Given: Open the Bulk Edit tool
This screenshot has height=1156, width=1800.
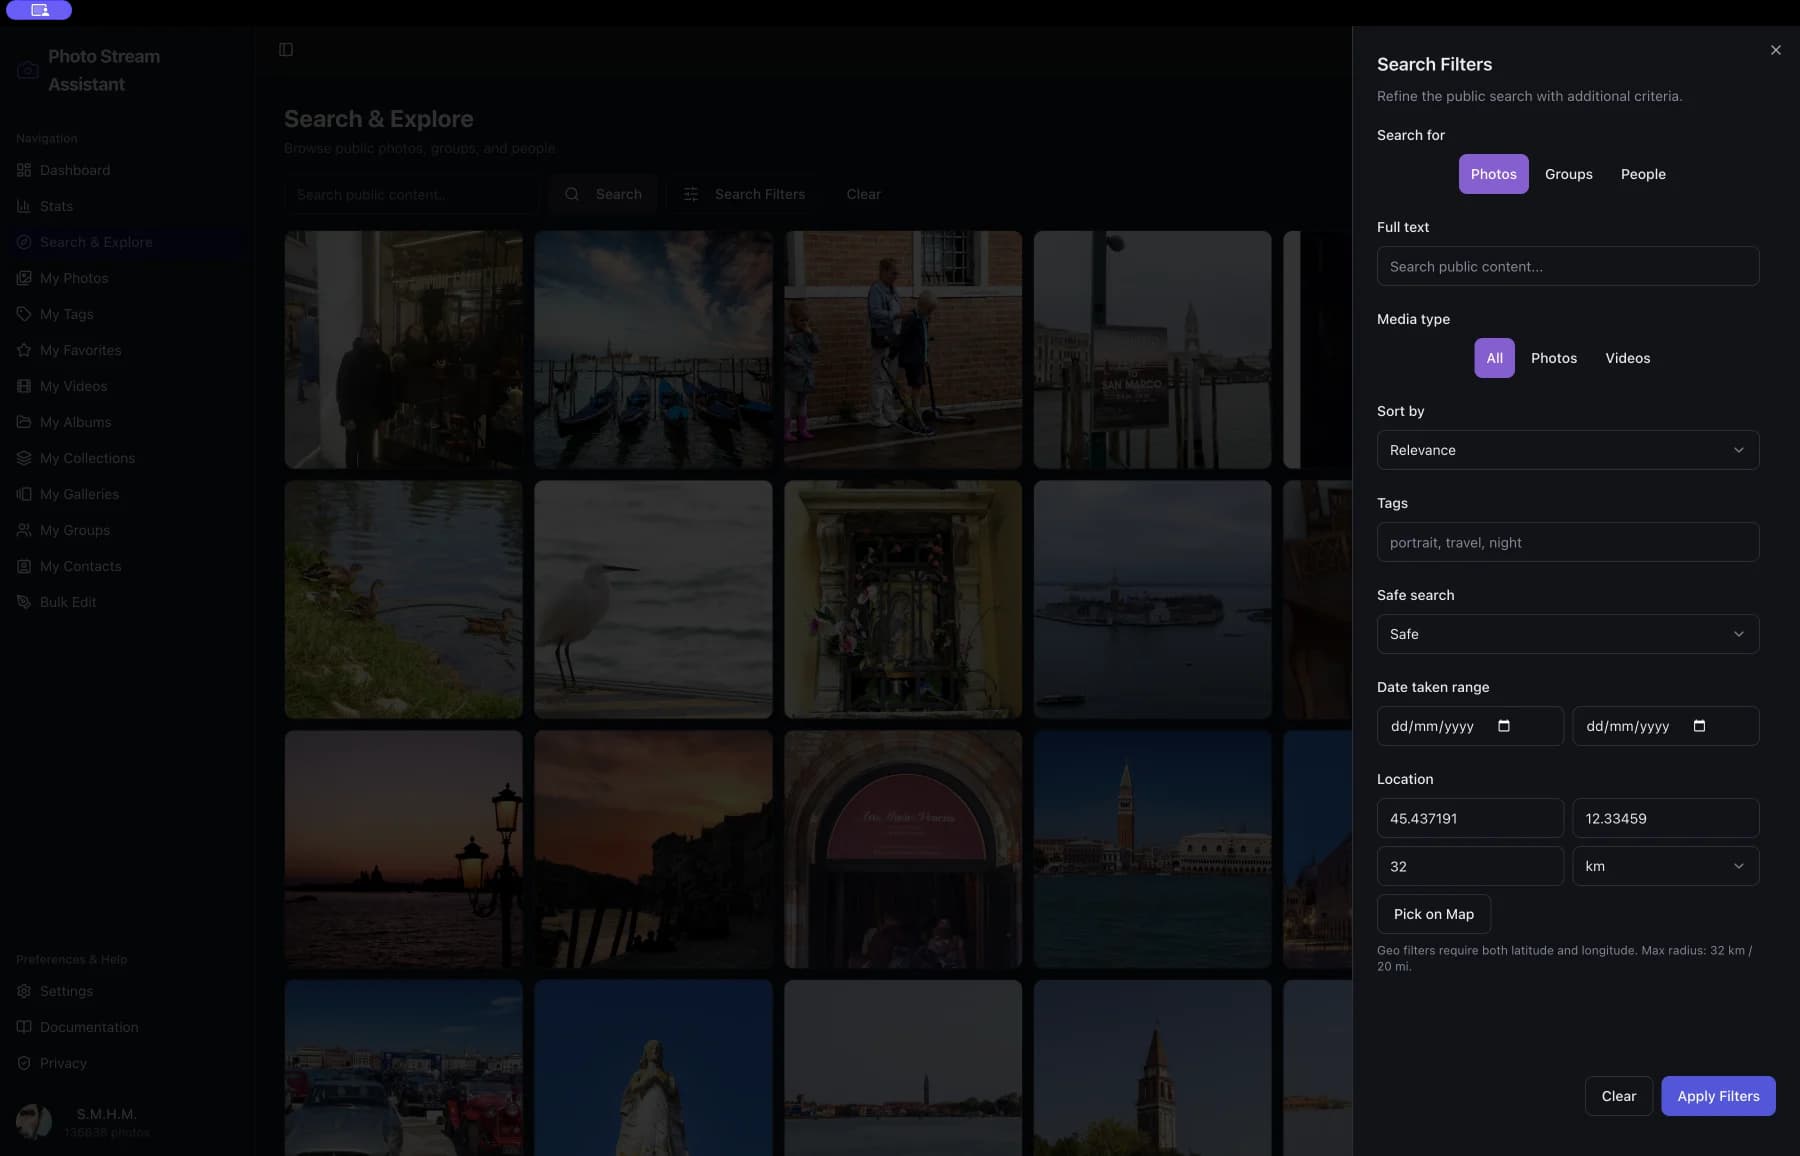Looking at the screenshot, I should point(69,602).
